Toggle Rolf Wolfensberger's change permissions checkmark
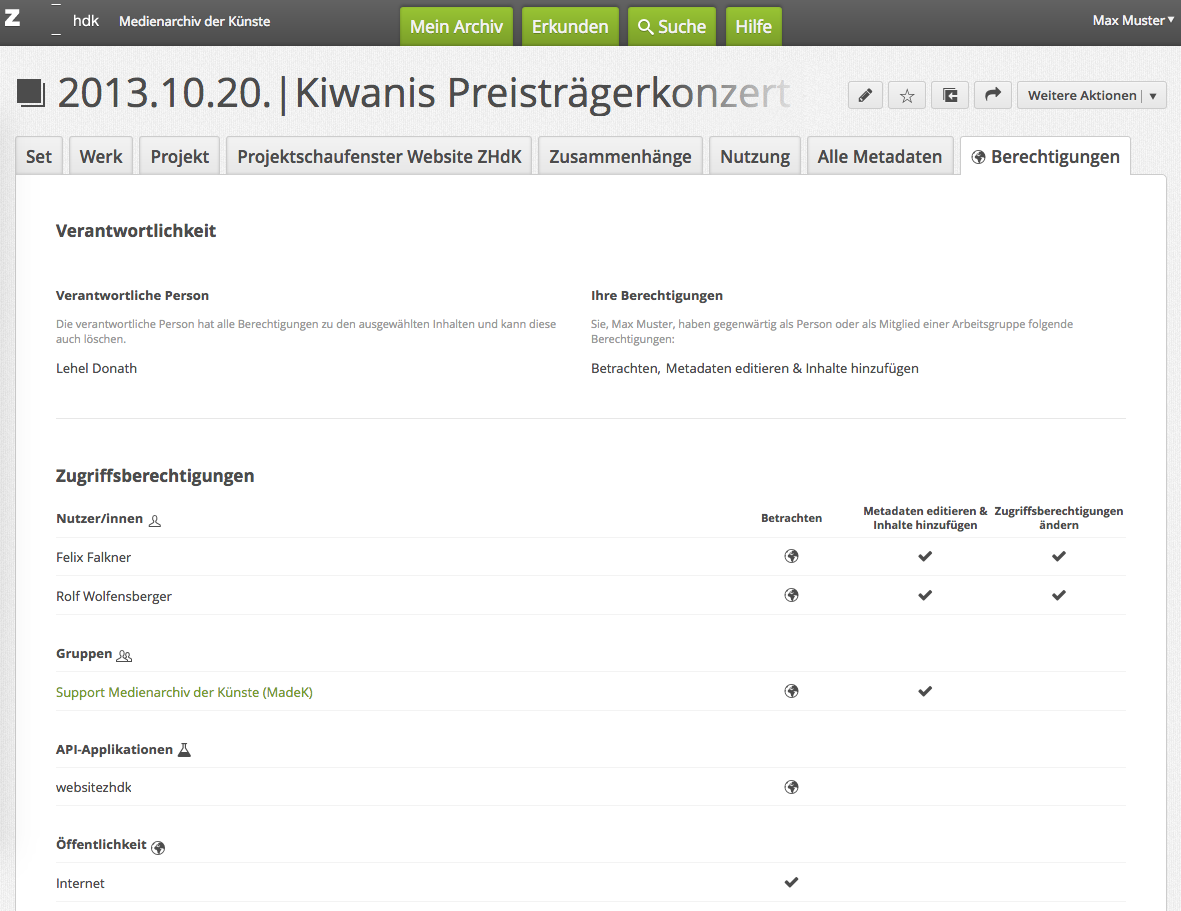The width and height of the screenshot is (1181, 911). click(1059, 595)
